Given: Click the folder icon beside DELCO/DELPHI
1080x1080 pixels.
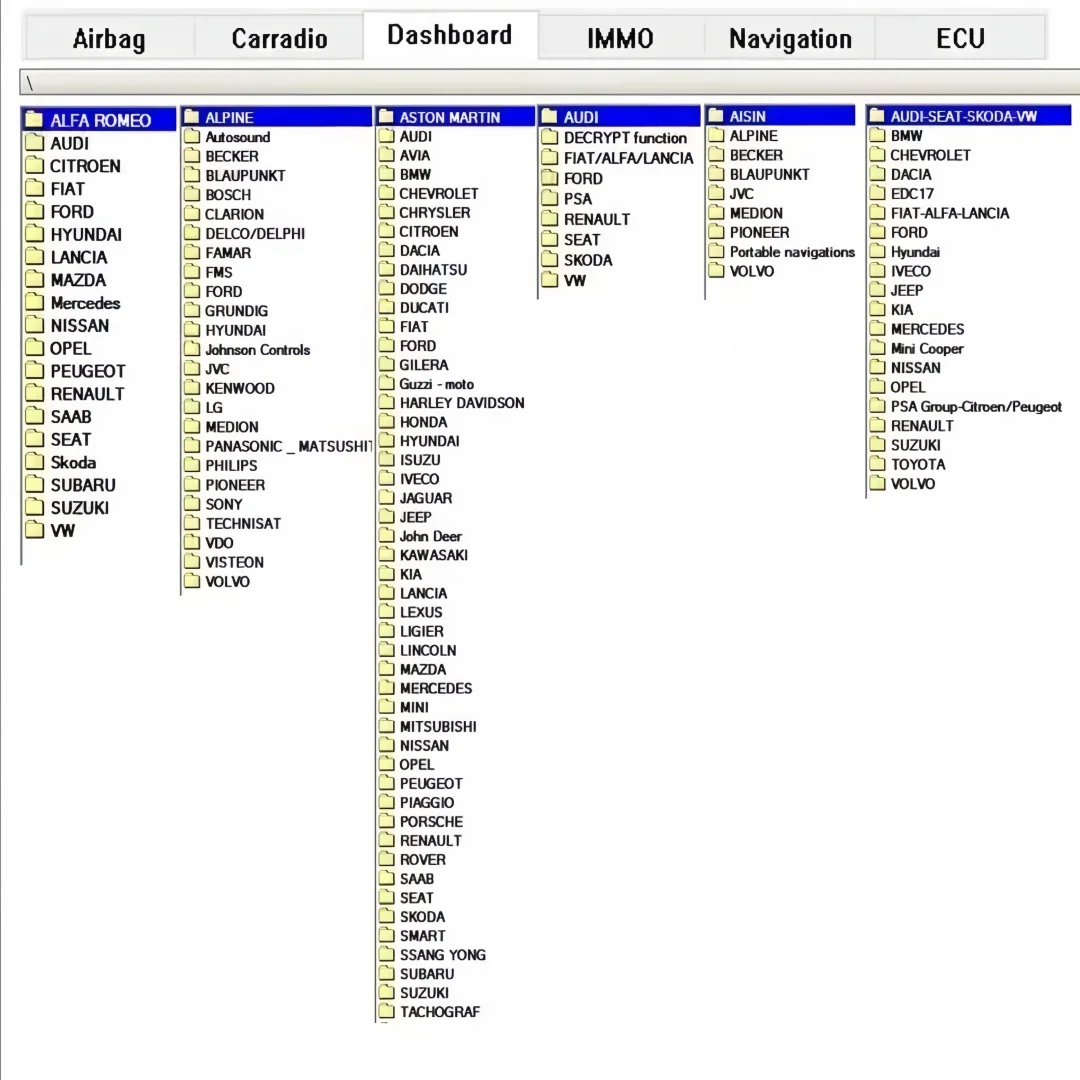Looking at the screenshot, I should (191, 233).
